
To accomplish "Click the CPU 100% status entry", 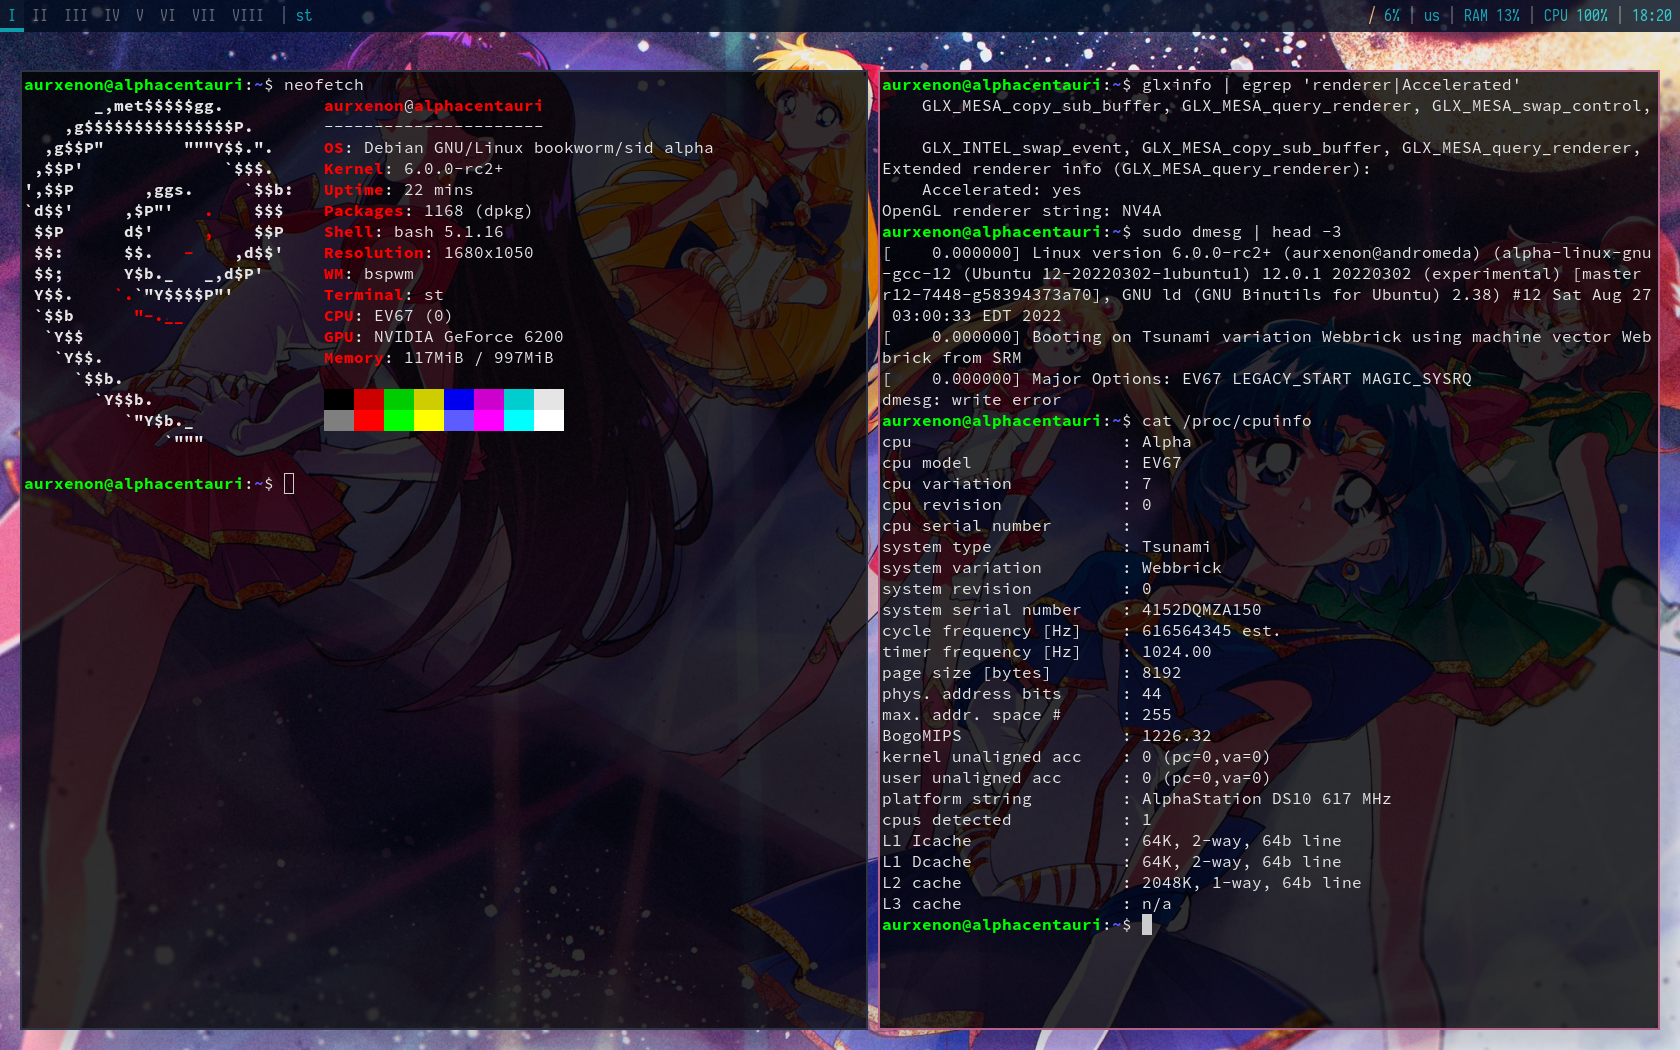I will point(1576,15).
